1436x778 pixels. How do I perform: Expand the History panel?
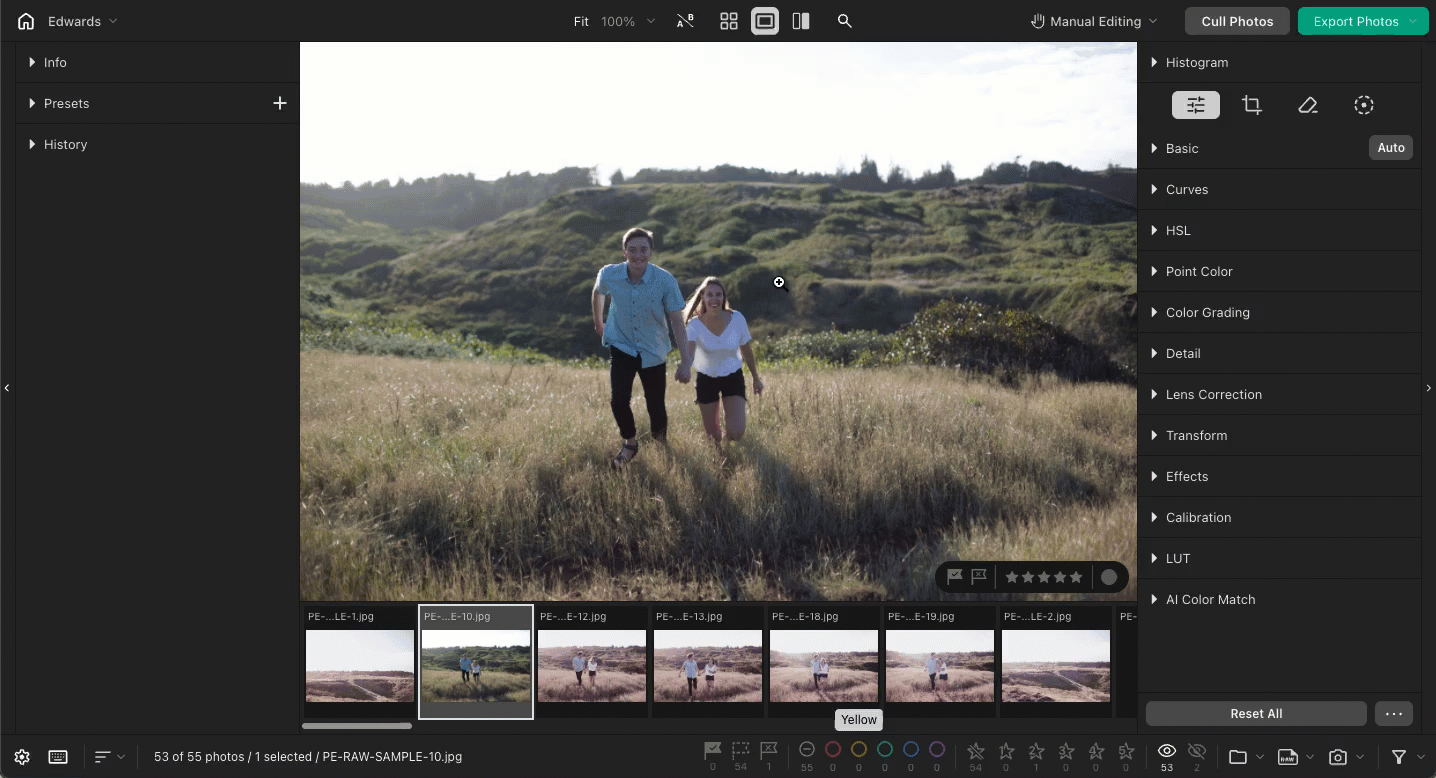[157, 144]
